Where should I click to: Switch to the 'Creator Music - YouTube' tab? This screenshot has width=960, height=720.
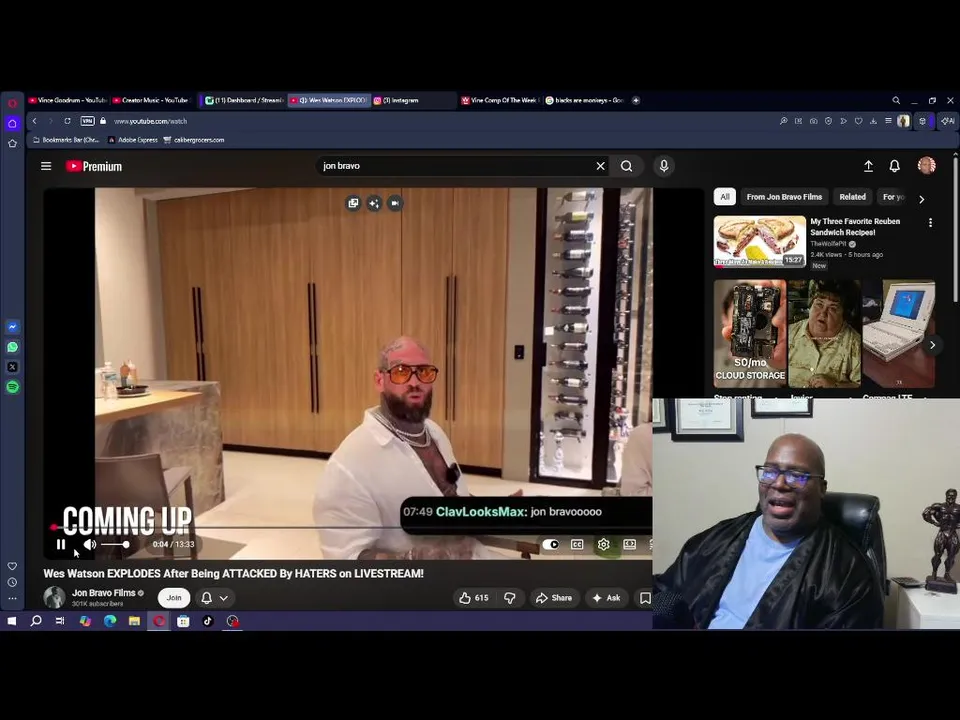tap(151, 100)
